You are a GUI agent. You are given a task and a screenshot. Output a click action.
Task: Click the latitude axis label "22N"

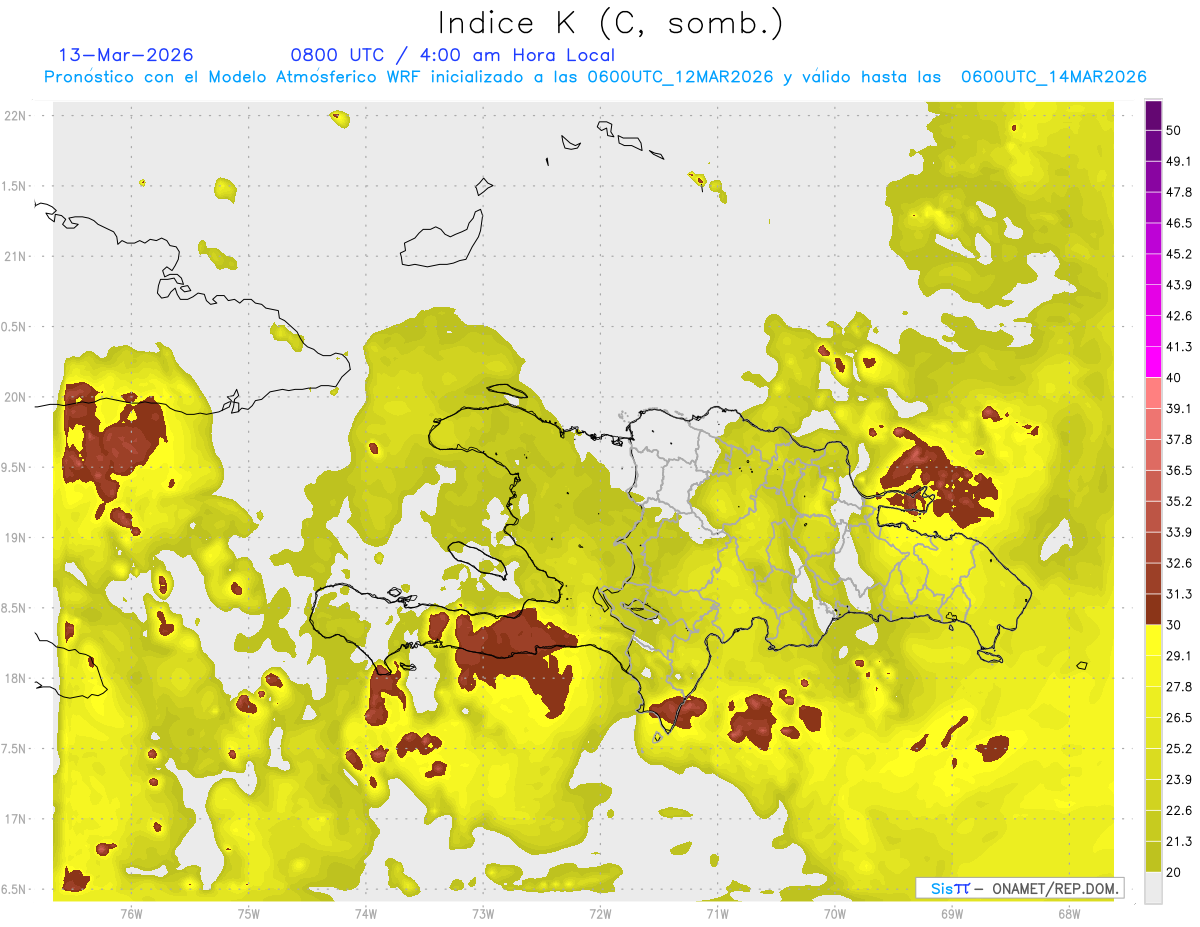click(x=16, y=116)
